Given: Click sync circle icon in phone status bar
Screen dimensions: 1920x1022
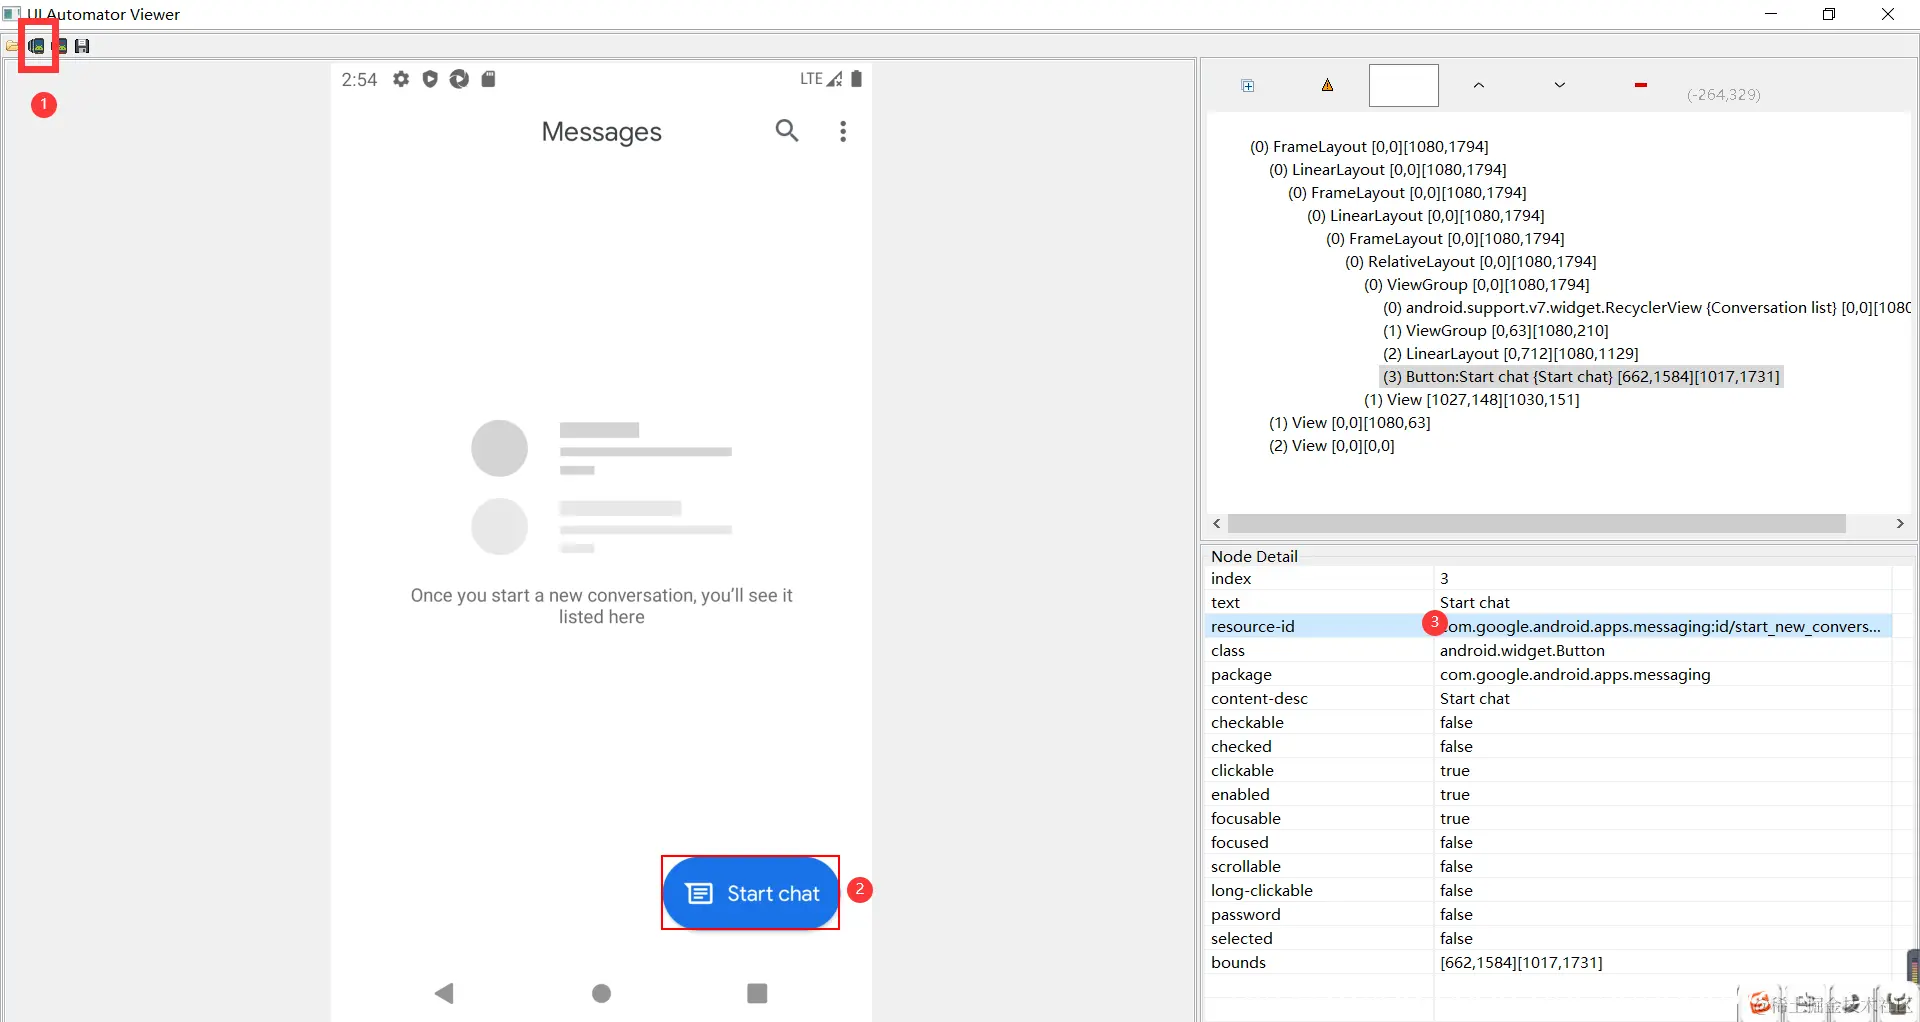Looking at the screenshot, I should point(459,79).
